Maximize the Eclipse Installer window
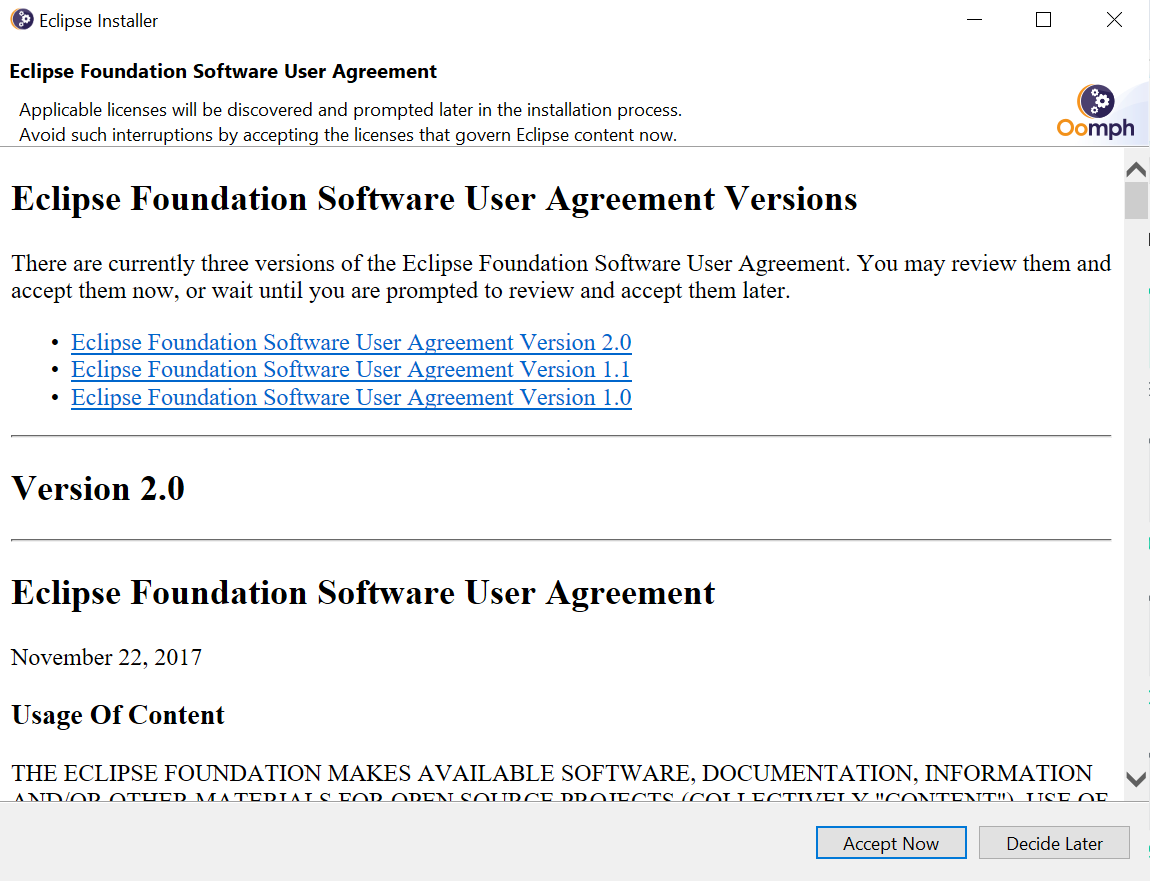The image size is (1150, 881). pyautogui.click(x=1043, y=20)
